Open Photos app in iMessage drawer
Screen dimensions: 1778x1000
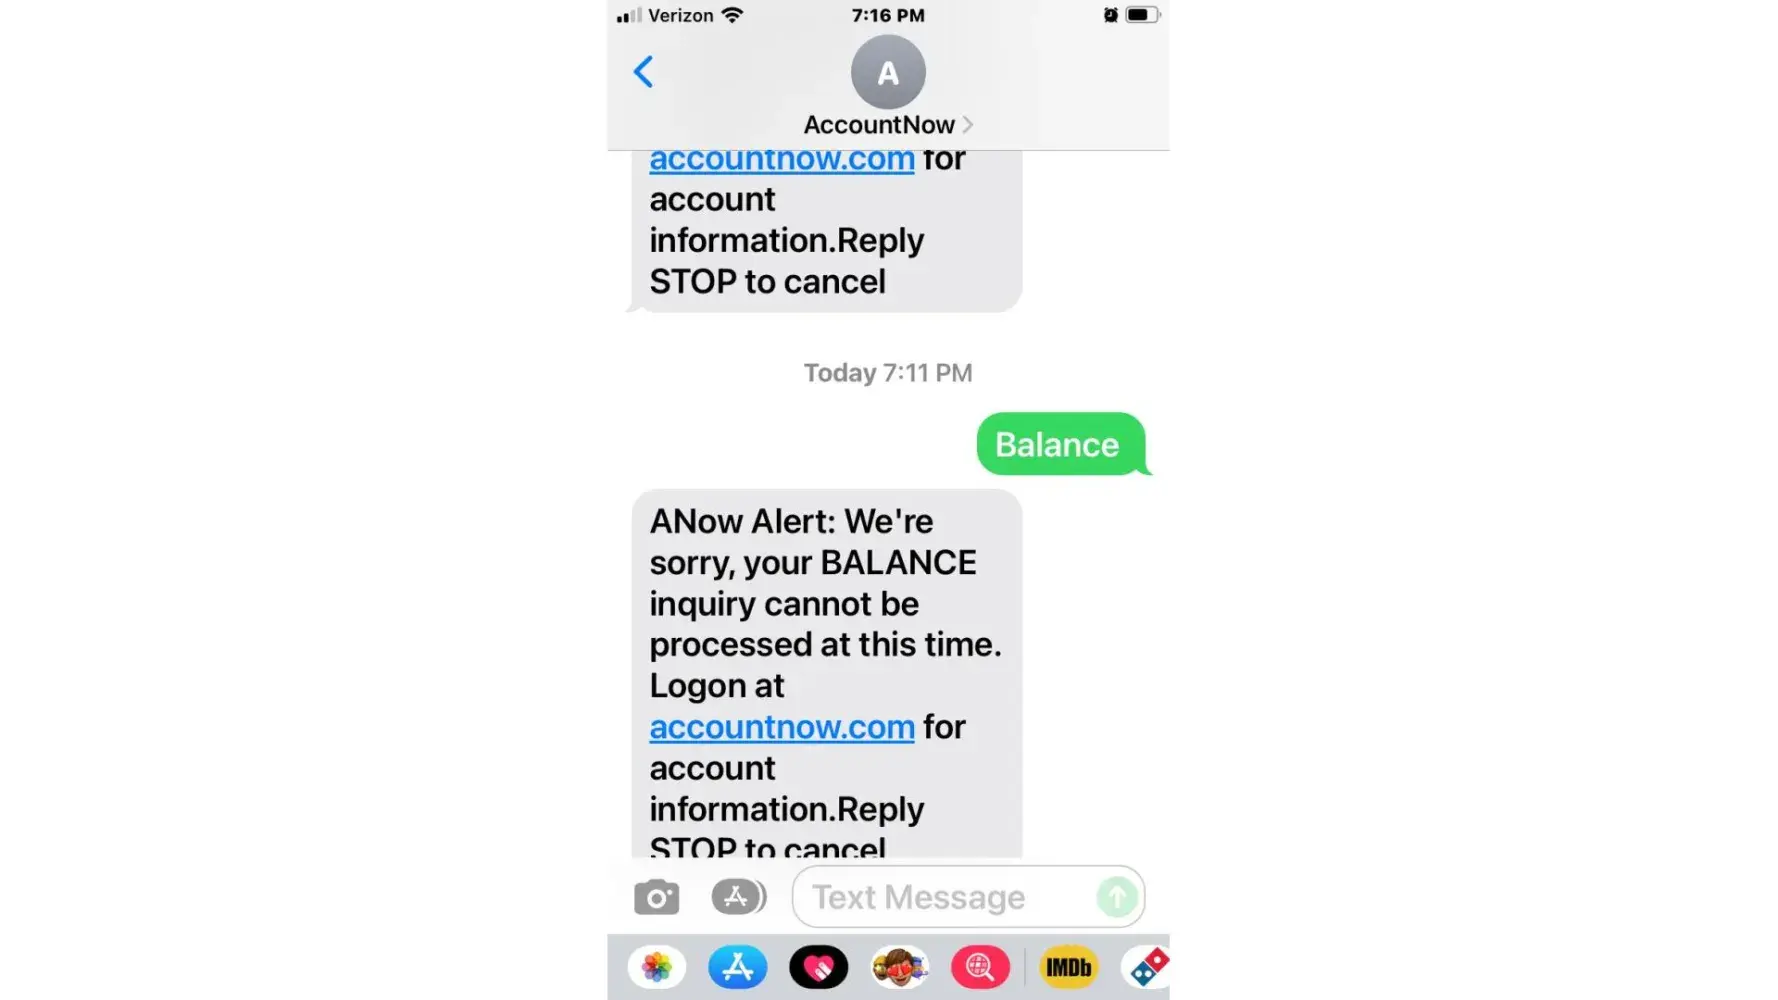(657, 967)
